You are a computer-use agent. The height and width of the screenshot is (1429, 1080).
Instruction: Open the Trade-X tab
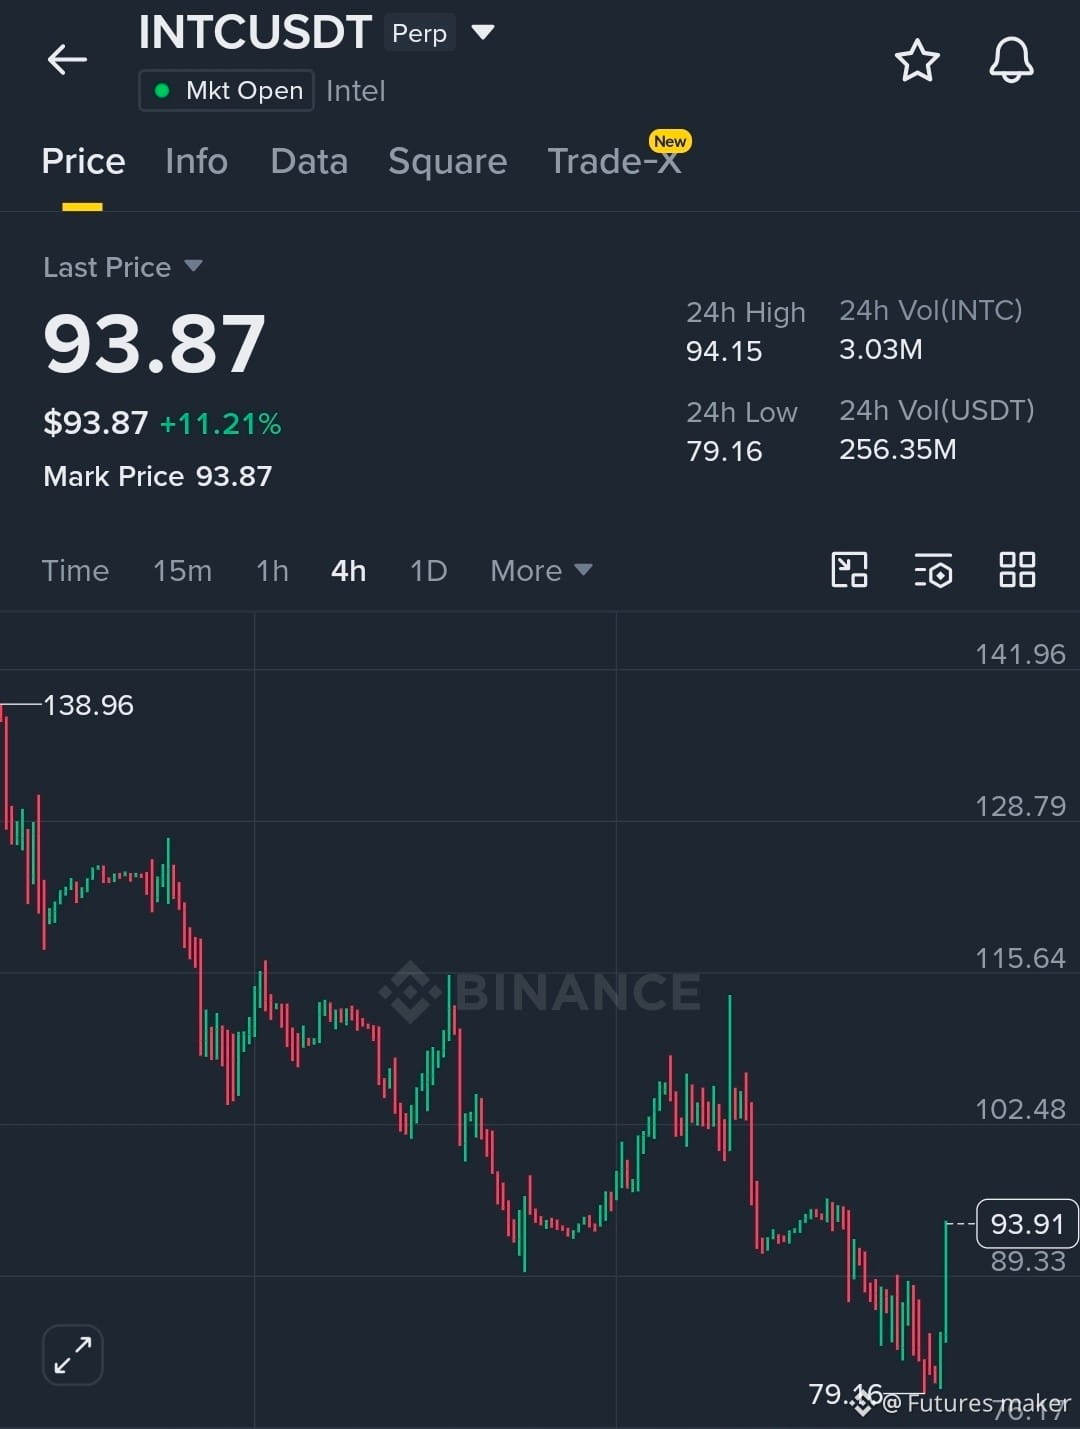coord(615,161)
